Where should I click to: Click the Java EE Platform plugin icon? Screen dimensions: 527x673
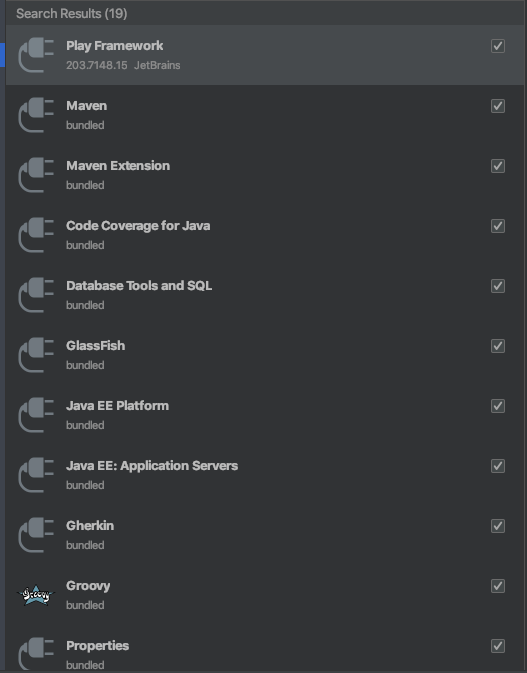click(x=36, y=415)
